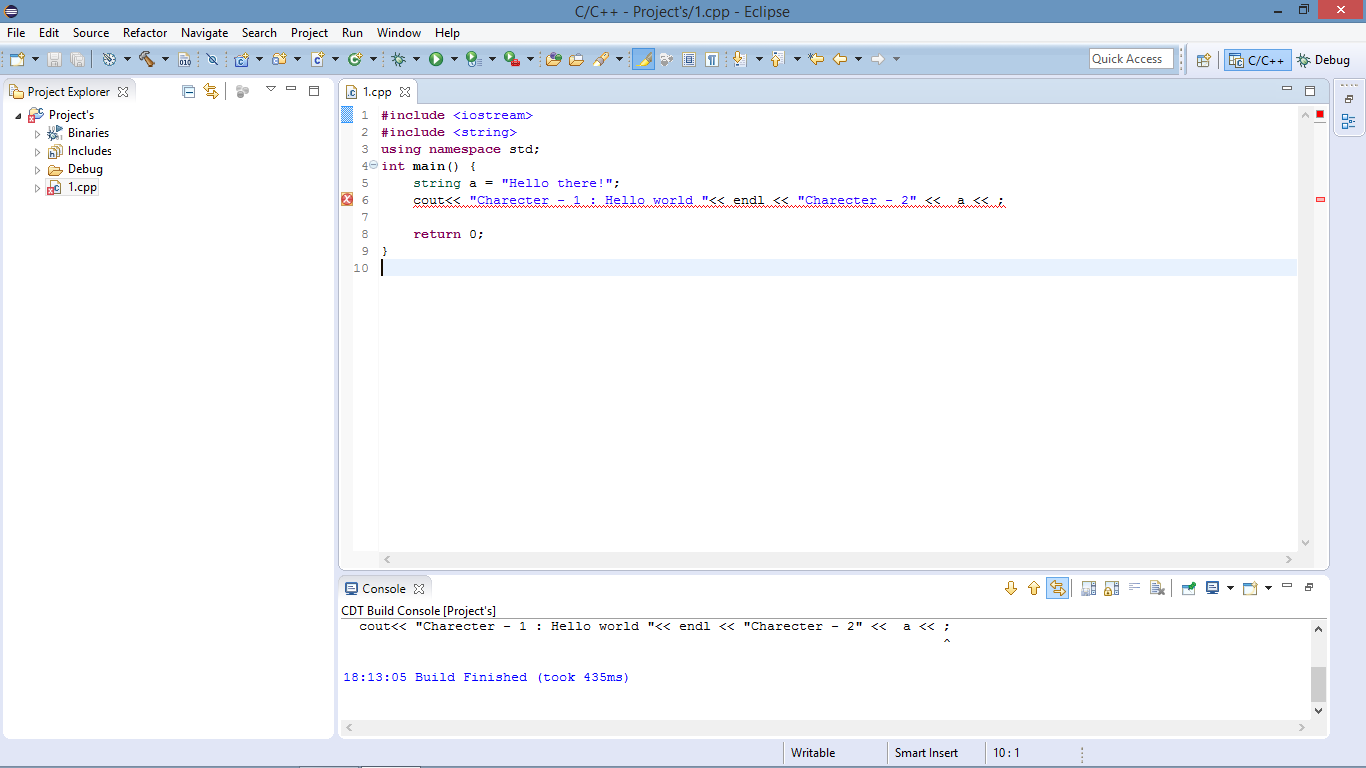1366x768 pixels.
Task: Start debugging with the bug icon
Action: (398, 59)
